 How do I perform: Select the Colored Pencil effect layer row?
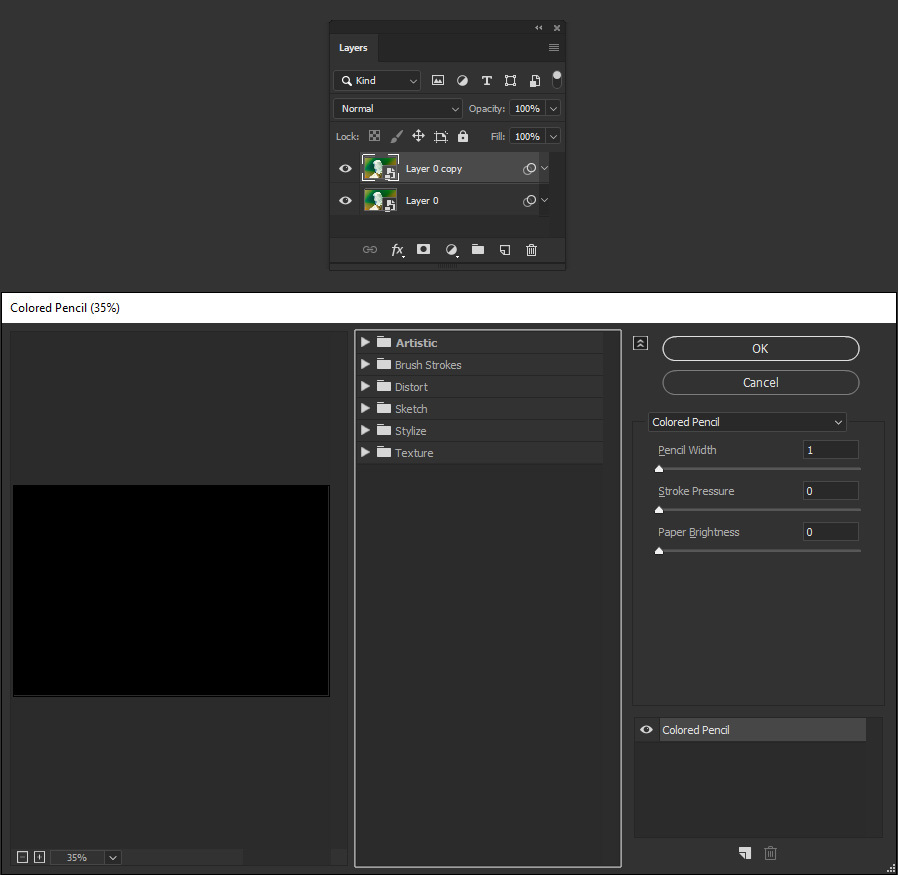762,730
